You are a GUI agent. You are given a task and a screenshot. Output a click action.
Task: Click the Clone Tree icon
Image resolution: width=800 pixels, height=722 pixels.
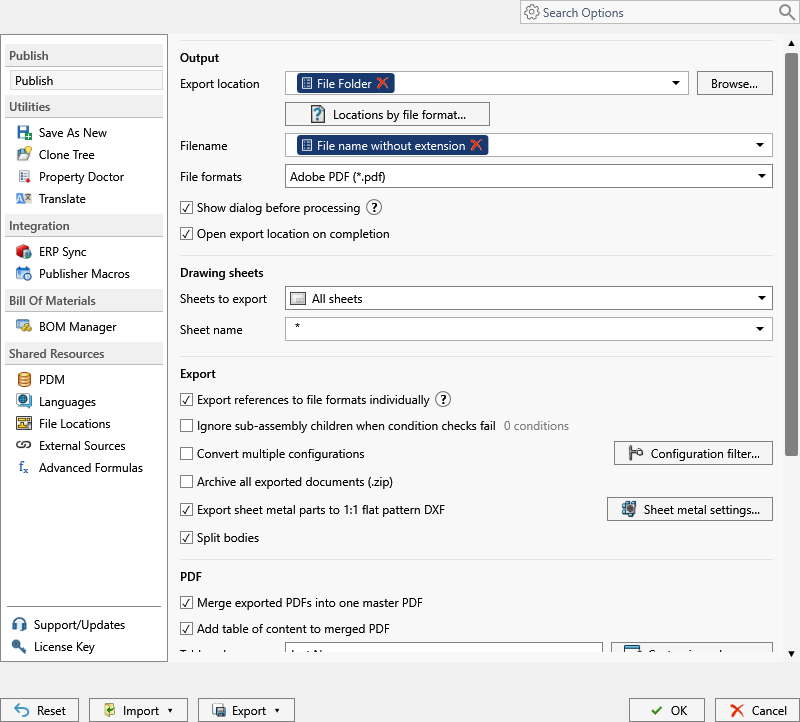coord(24,155)
